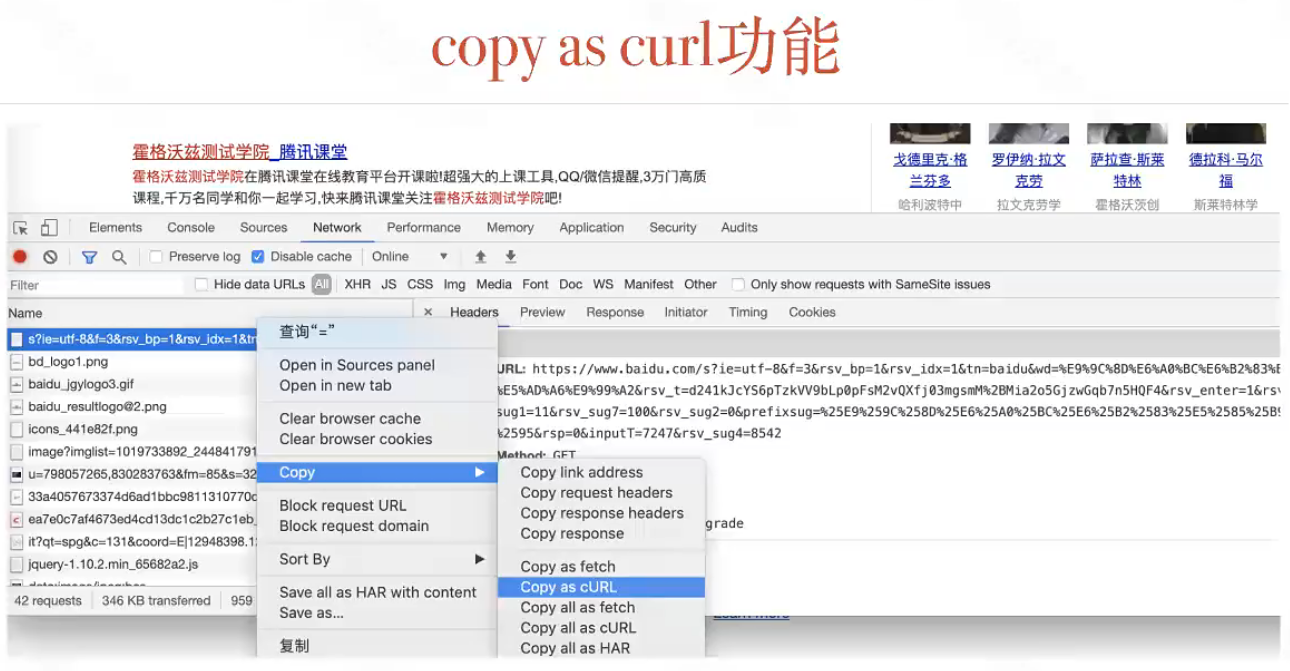1290x671 pixels.
Task: Open the Security panel tab
Action: [x=673, y=228]
